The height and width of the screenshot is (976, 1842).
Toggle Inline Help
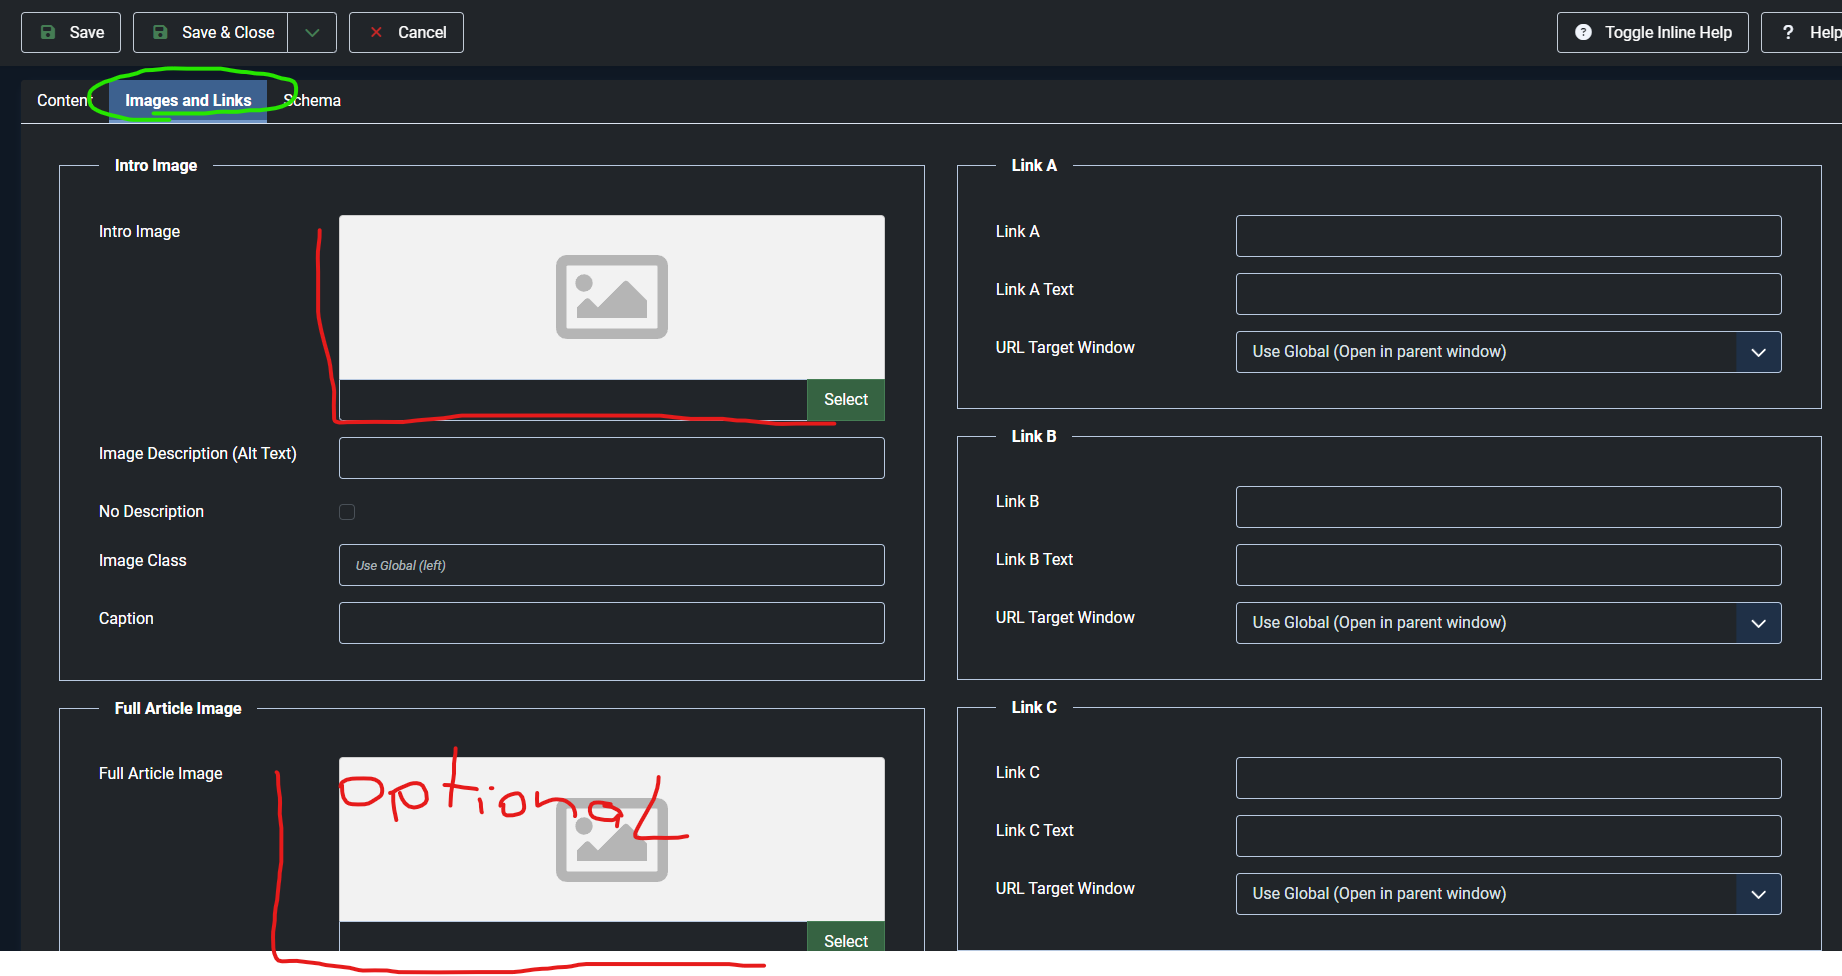coord(1652,33)
